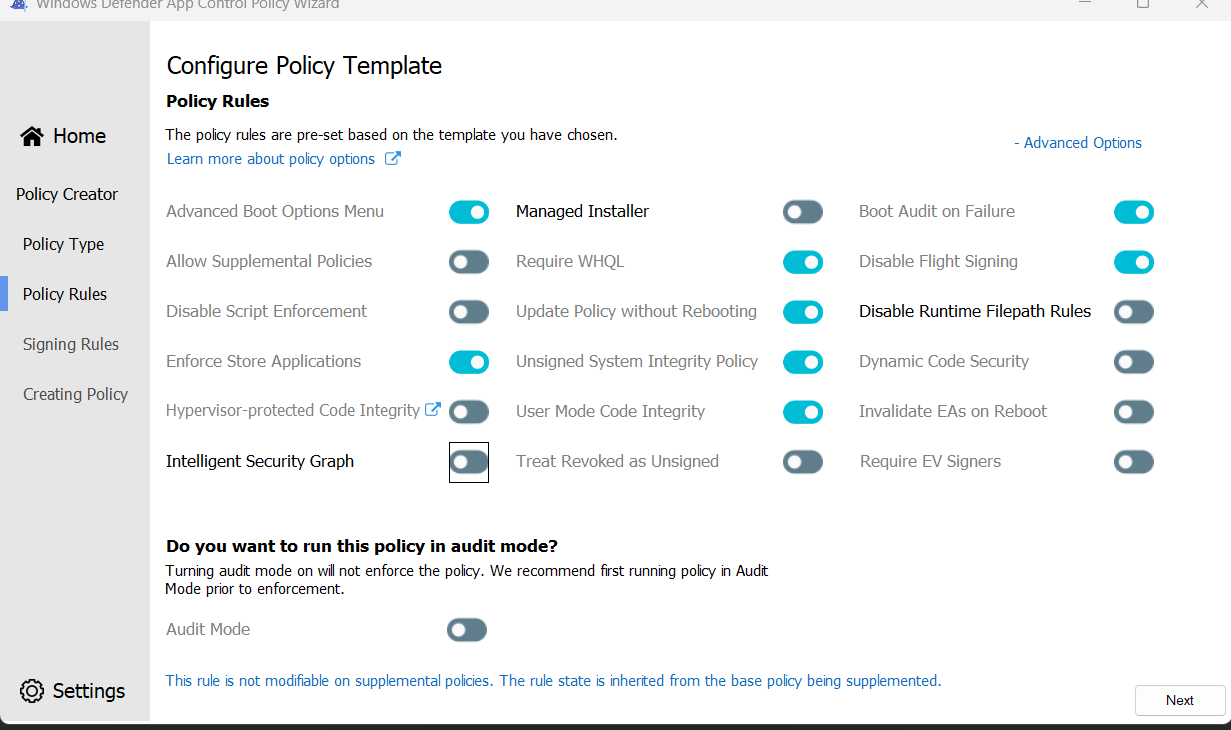Open the Settings gear at bottom left
This screenshot has height=730, width=1231.
(x=30, y=691)
